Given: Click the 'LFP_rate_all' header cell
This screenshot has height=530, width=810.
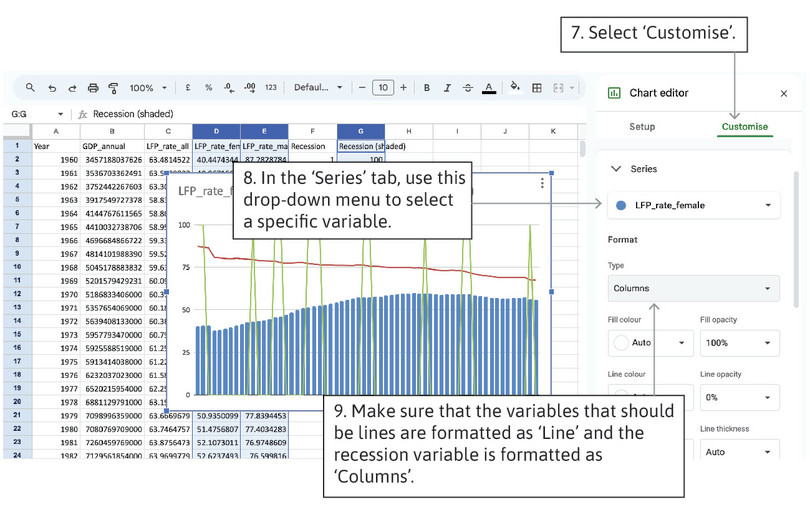Looking at the screenshot, I should coord(168,146).
